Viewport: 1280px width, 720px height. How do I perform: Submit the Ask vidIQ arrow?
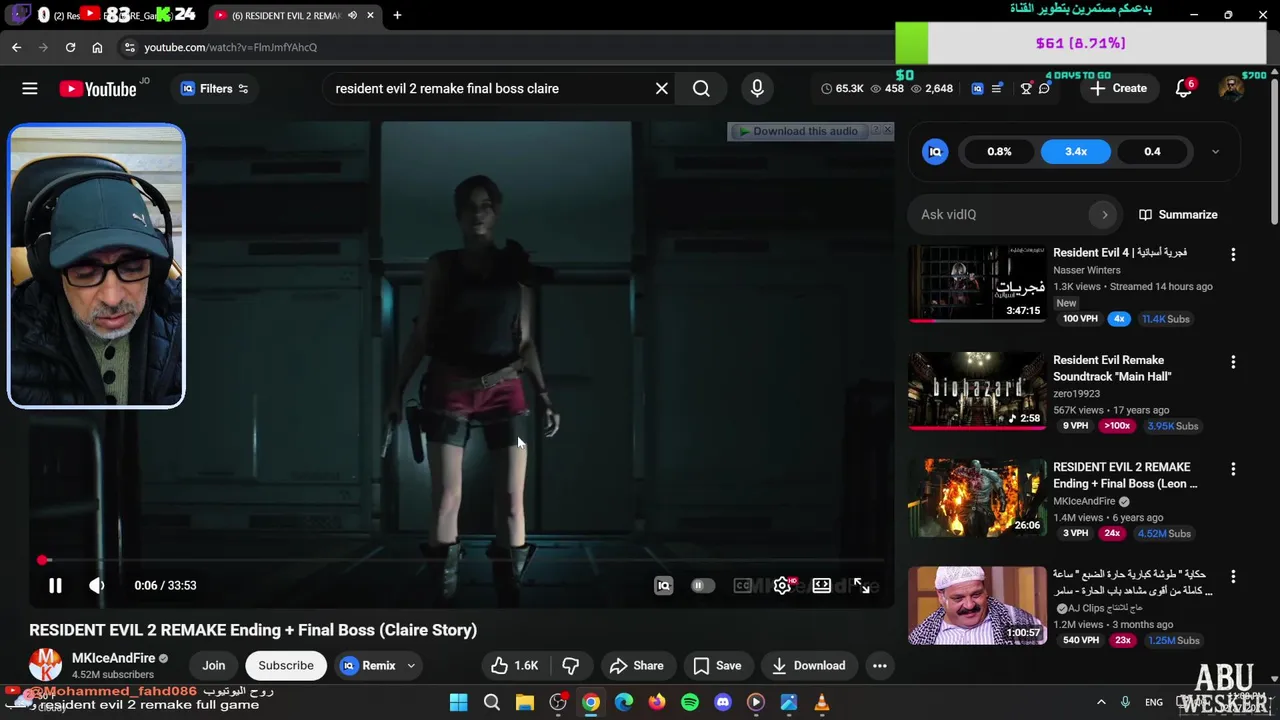tap(1104, 215)
